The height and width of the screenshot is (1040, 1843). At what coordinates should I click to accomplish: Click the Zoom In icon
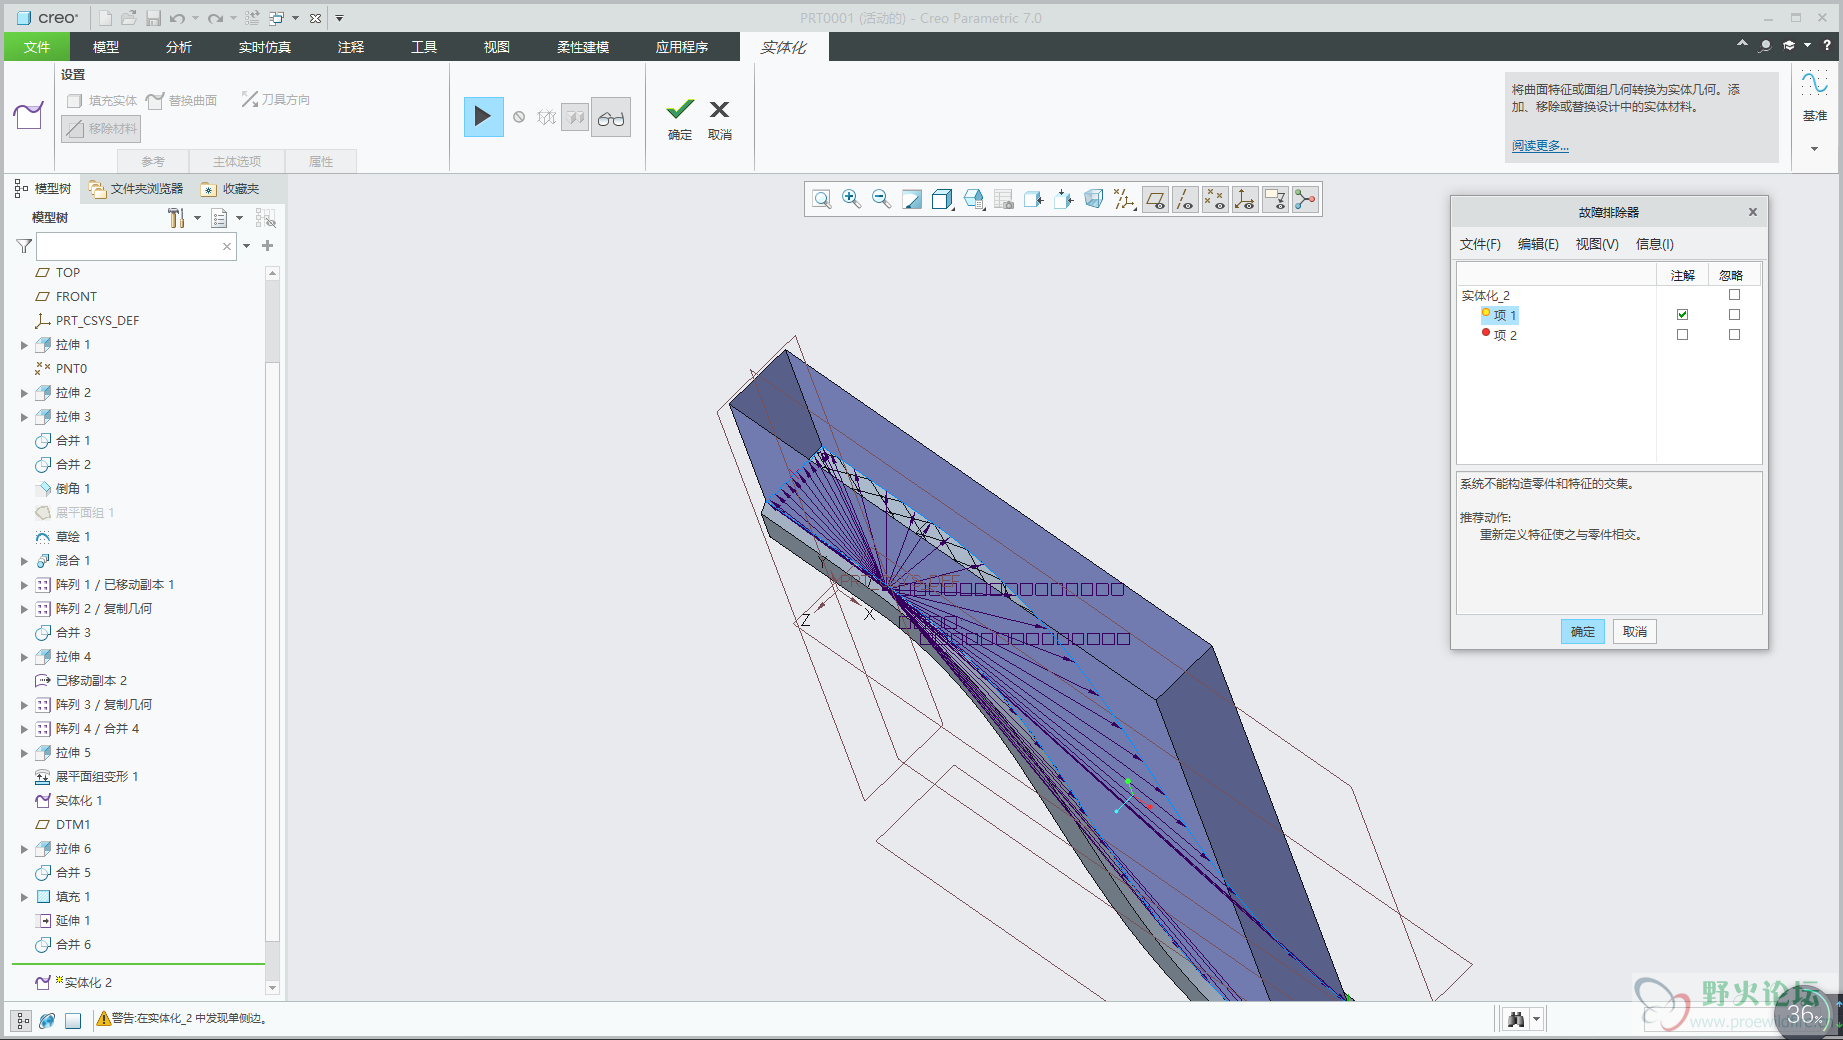pos(852,200)
